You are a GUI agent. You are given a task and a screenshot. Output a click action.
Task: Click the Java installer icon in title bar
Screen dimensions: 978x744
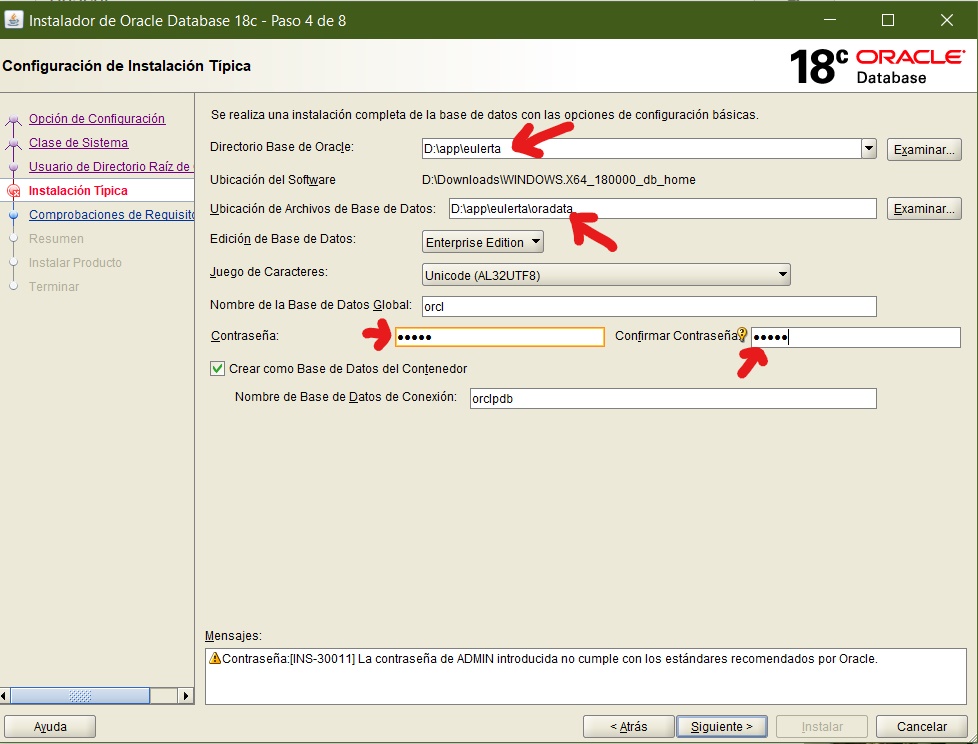point(14,20)
